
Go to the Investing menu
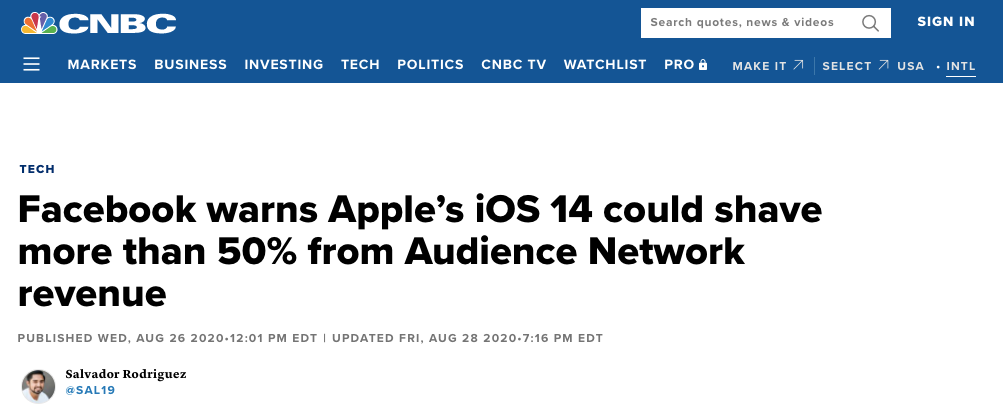tap(283, 65)
